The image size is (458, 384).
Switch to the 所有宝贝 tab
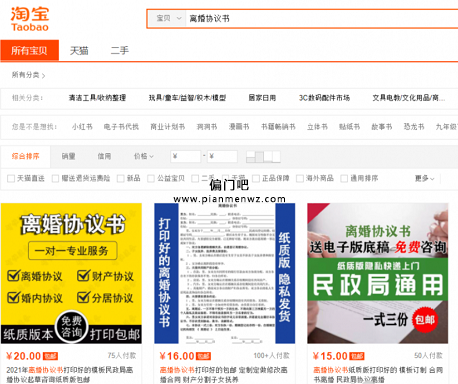[x=29, y=50]
